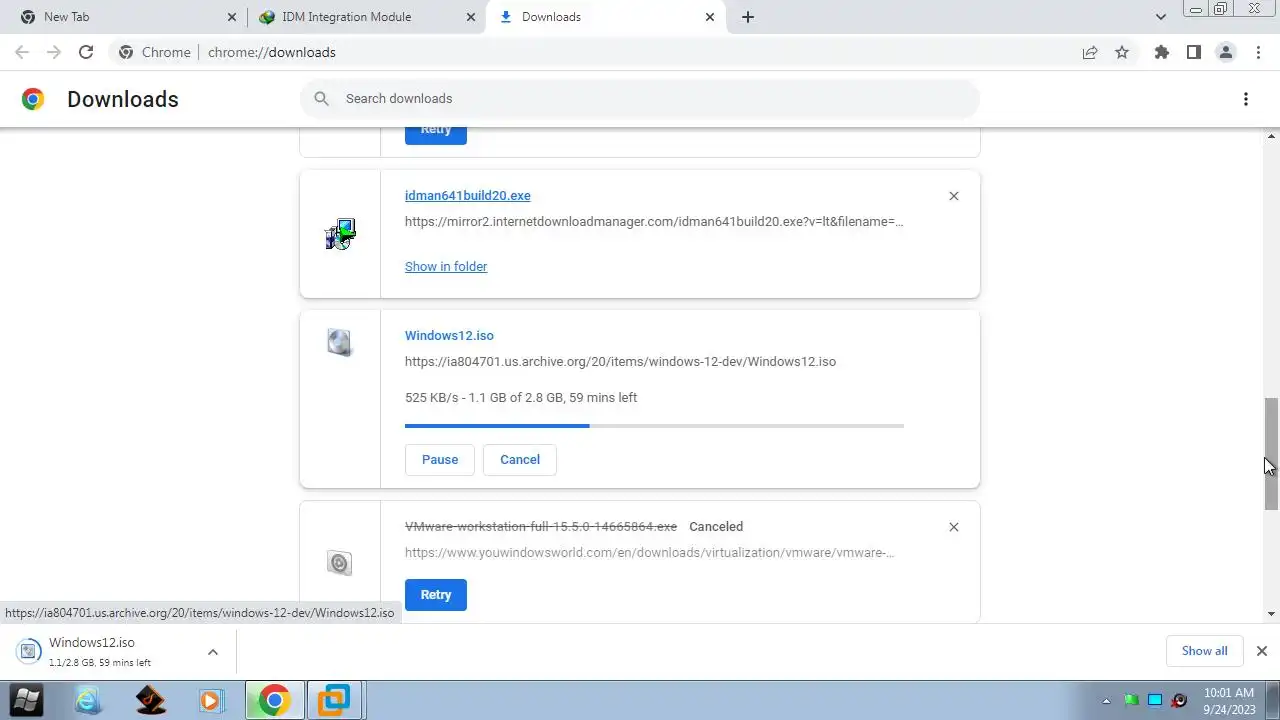The width and height of the screenshot is (1280, 720).
Task: Switch to the IDM Integration Module tab
Action: (x=365, y=17)
